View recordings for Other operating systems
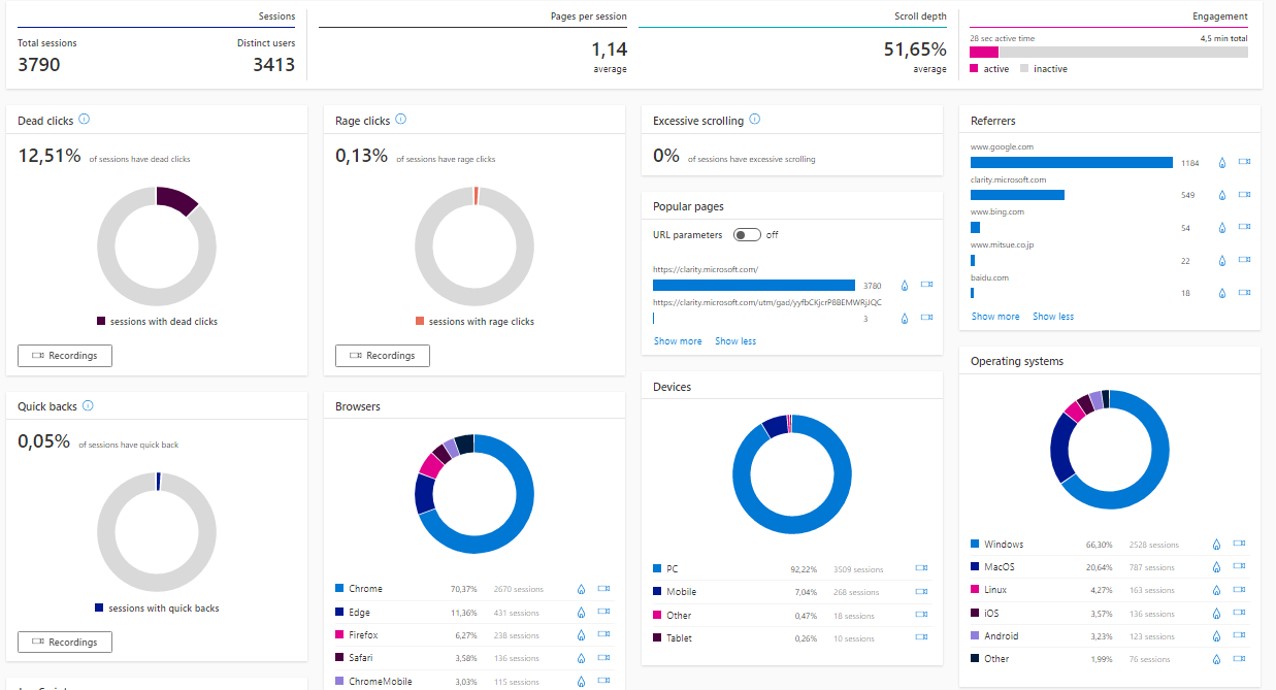 (x=1240, y=659)
